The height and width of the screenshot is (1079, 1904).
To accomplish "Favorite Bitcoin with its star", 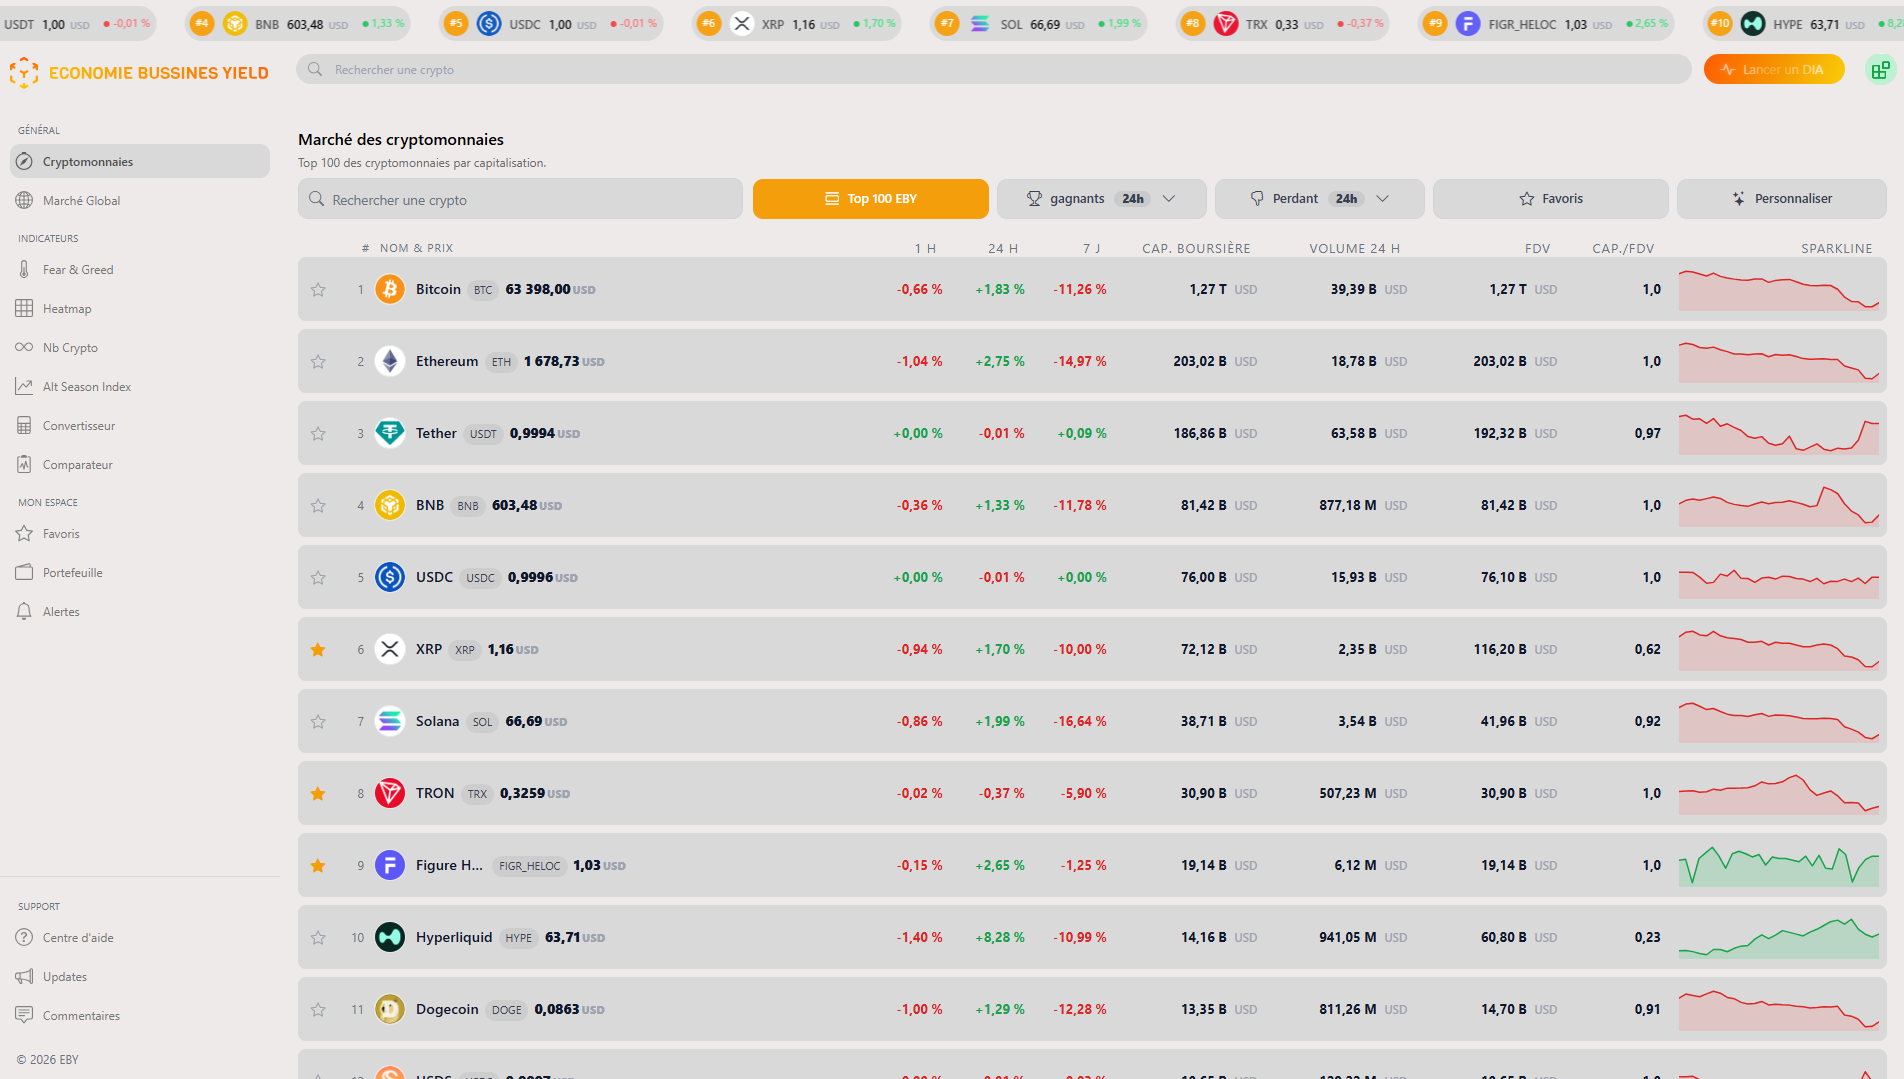I will (318, 289).
